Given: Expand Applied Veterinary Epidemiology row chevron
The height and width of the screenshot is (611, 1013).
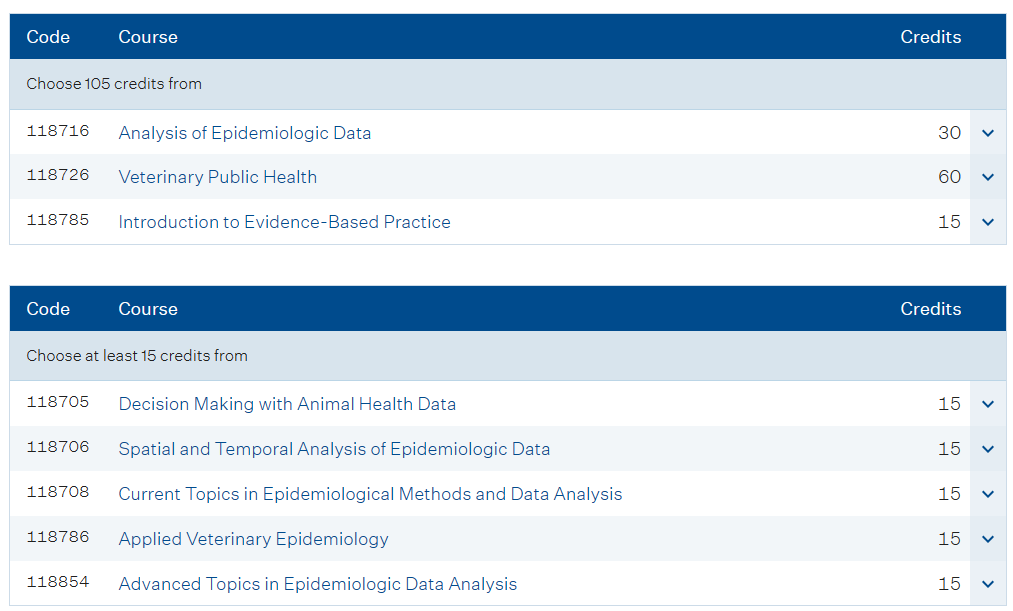Looking at the screenshot, I should click(988, 539).
